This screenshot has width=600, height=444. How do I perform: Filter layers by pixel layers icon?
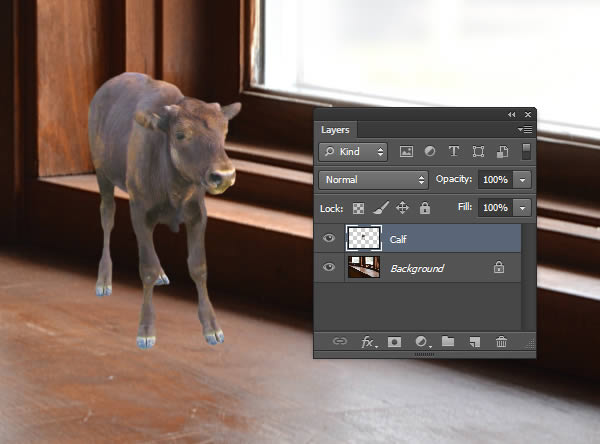[406, 152]
